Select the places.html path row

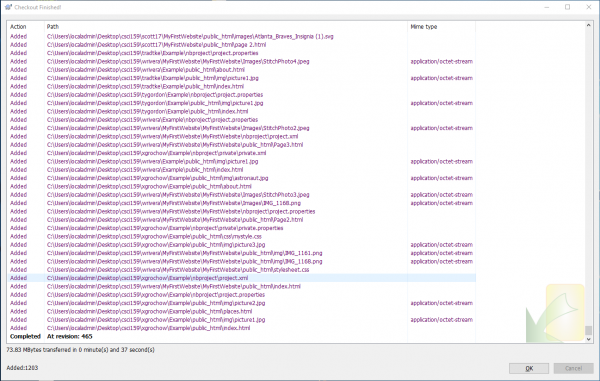[242, 312]
